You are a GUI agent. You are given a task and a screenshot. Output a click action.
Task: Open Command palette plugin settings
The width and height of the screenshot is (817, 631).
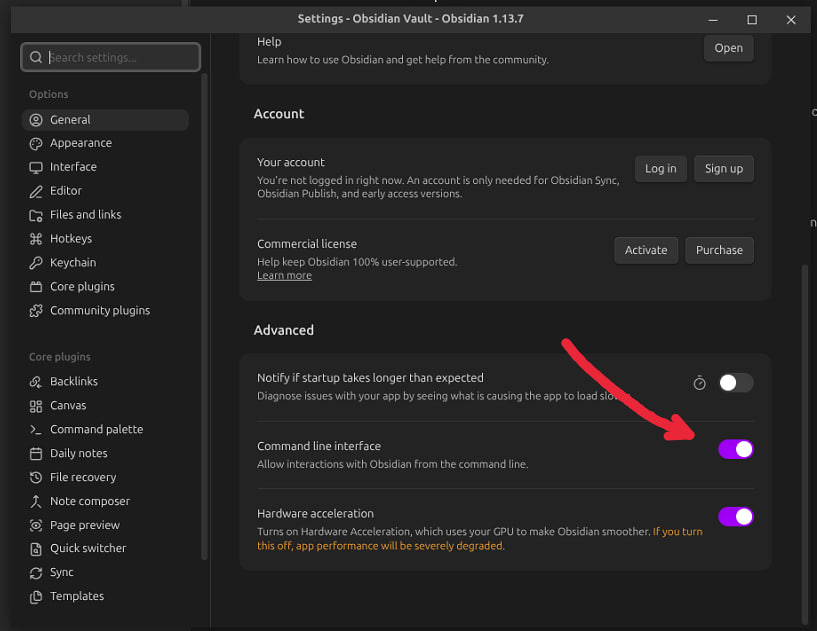pos(105,430)
